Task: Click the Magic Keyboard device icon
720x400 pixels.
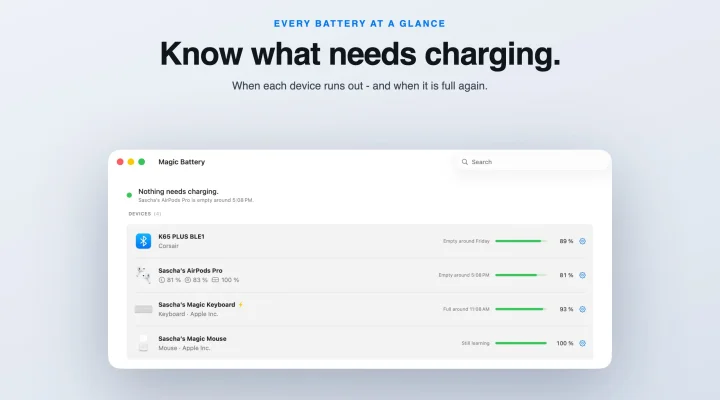Action: pyautogui.click(x=143, y=309)
